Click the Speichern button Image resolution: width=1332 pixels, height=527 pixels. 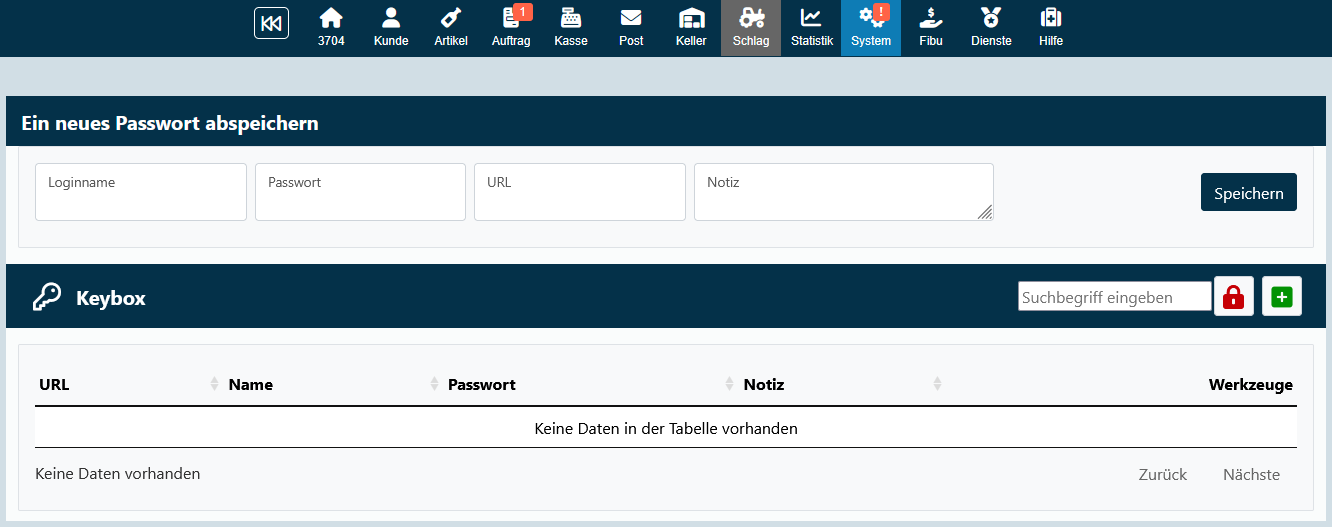tap(1248, 193)
